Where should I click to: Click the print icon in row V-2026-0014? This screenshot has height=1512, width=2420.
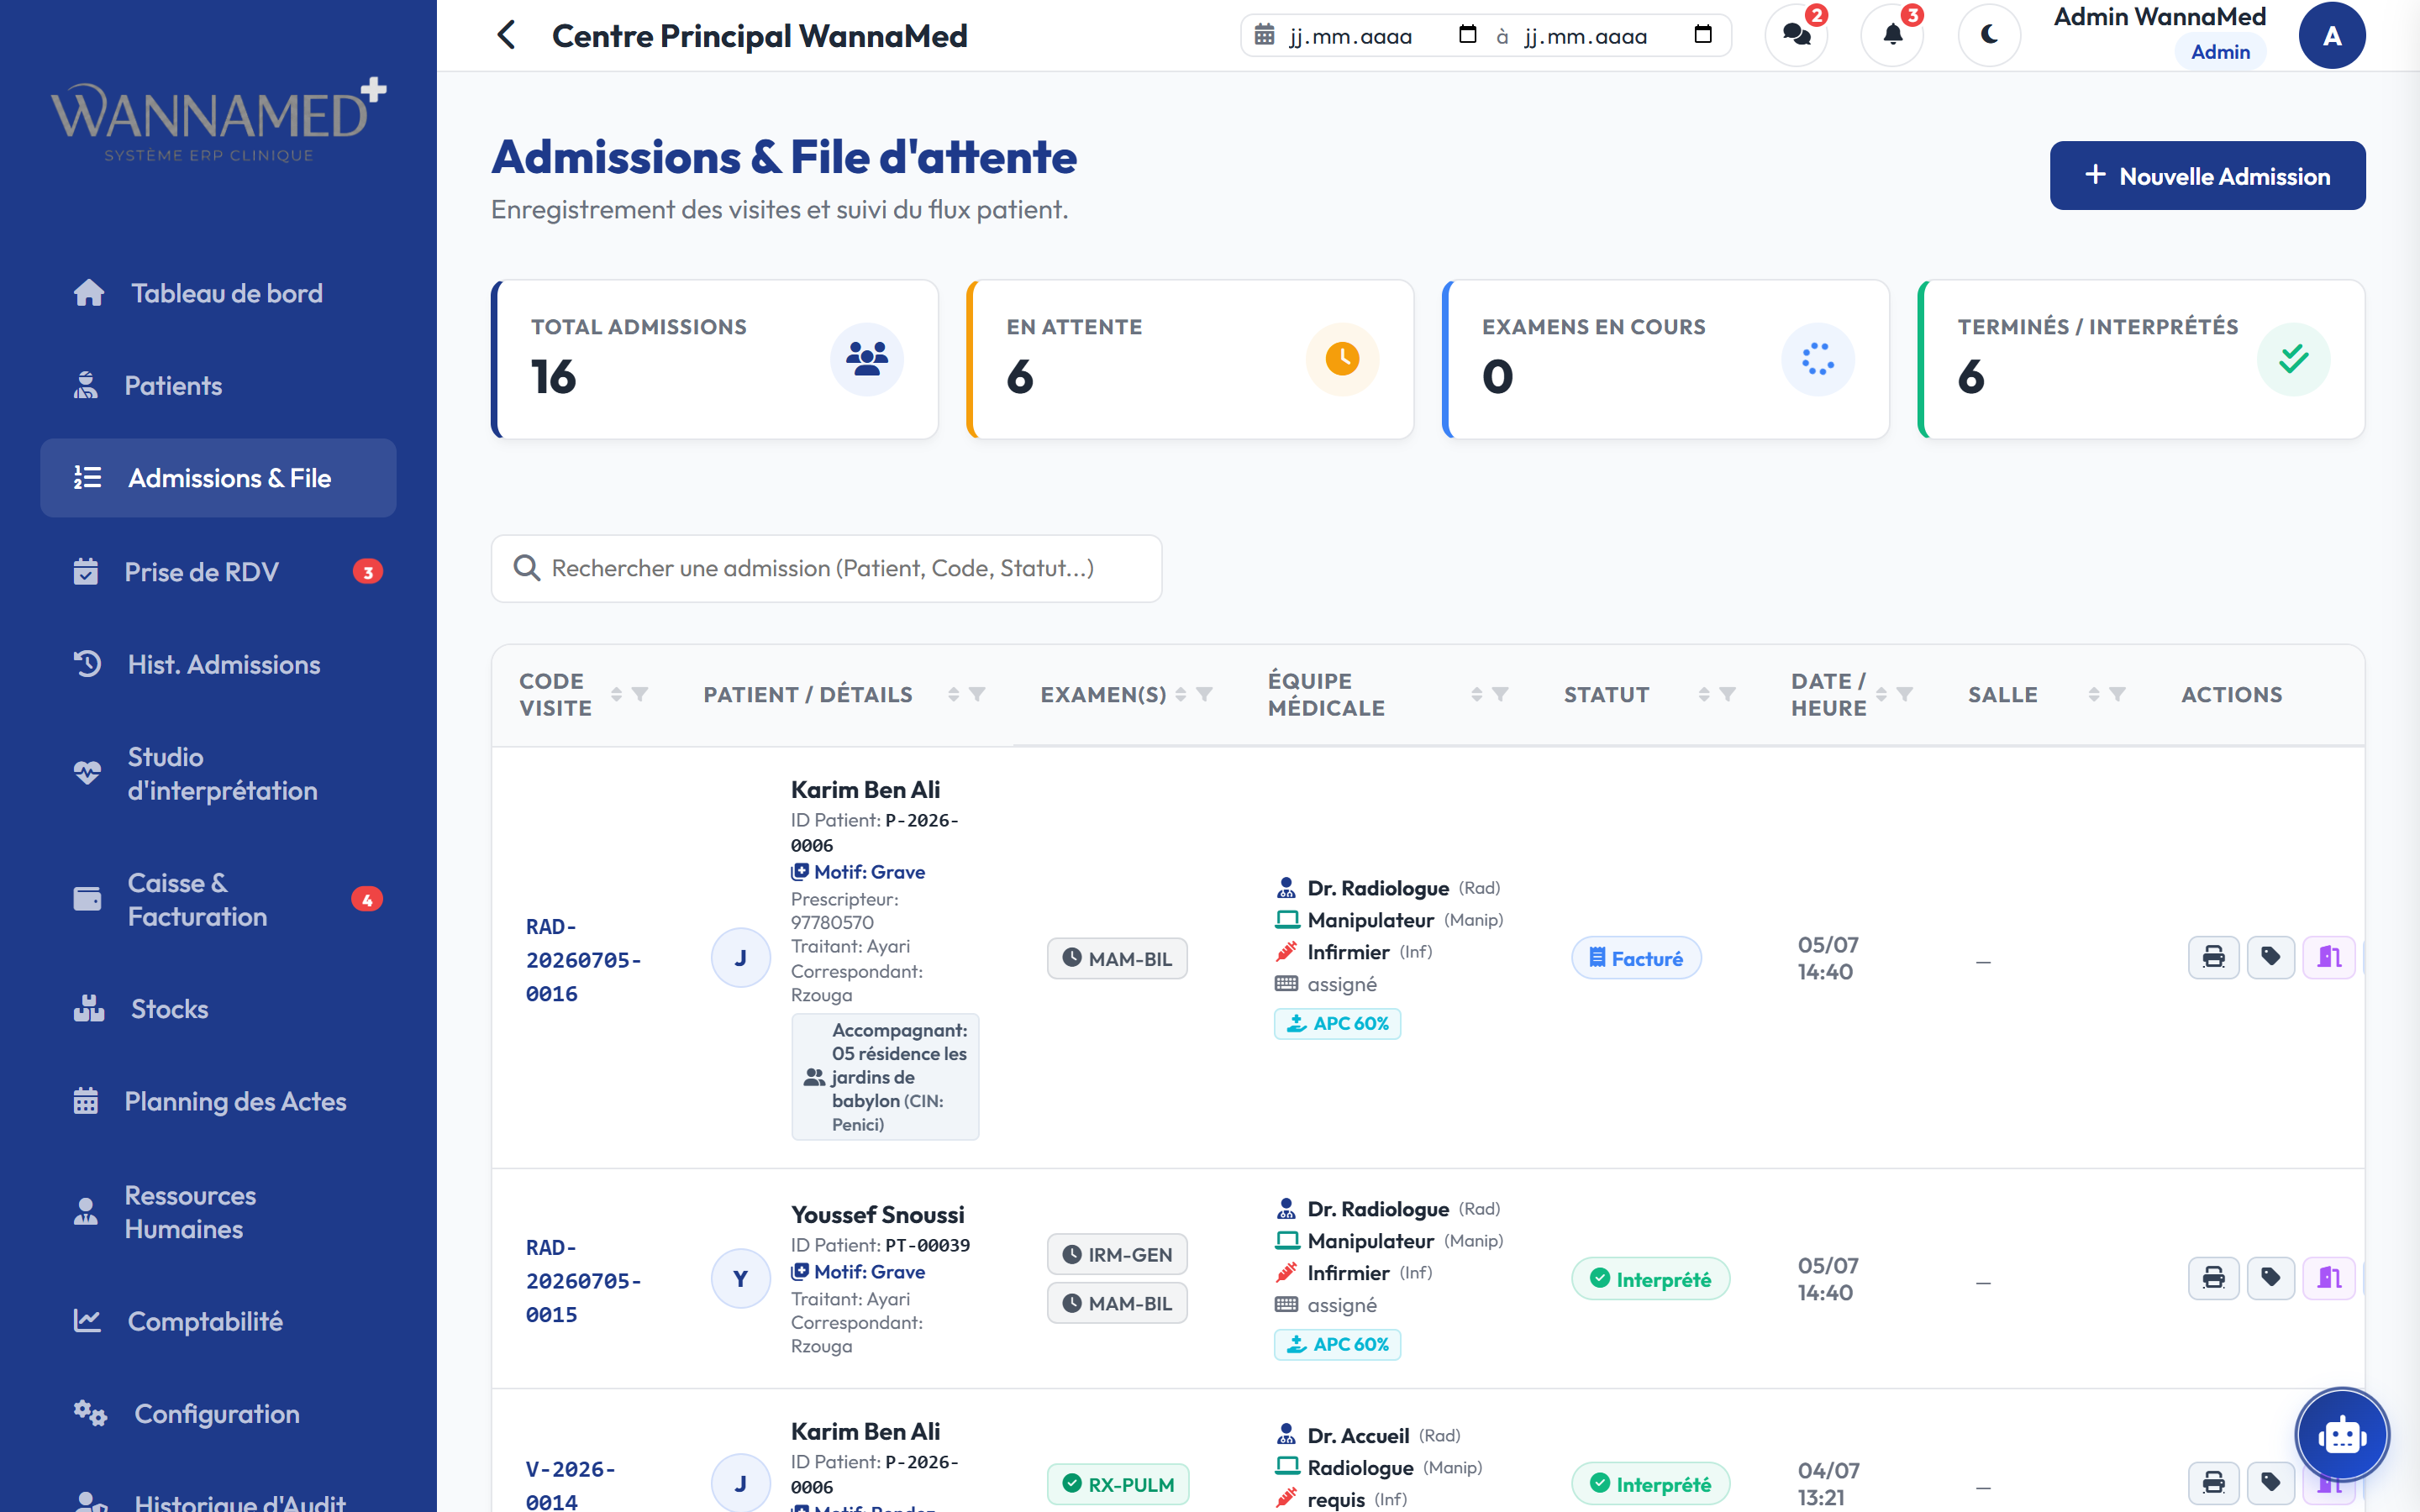[x=2213, y=1483]
